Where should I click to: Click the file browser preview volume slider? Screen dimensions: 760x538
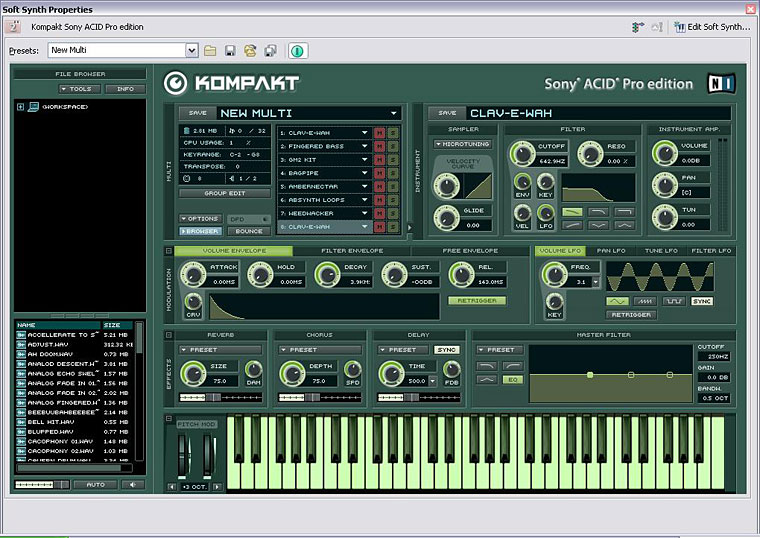pos(42,485)
